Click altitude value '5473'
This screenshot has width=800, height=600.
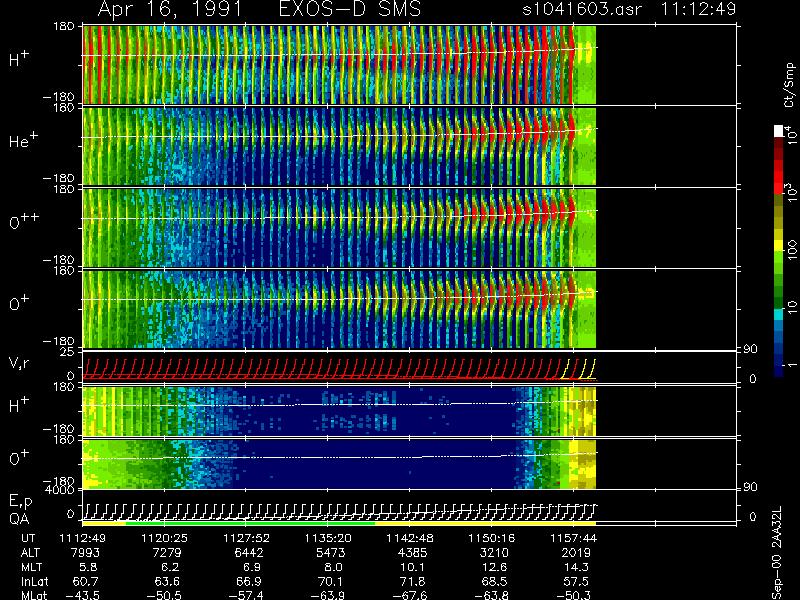(331, 553)
